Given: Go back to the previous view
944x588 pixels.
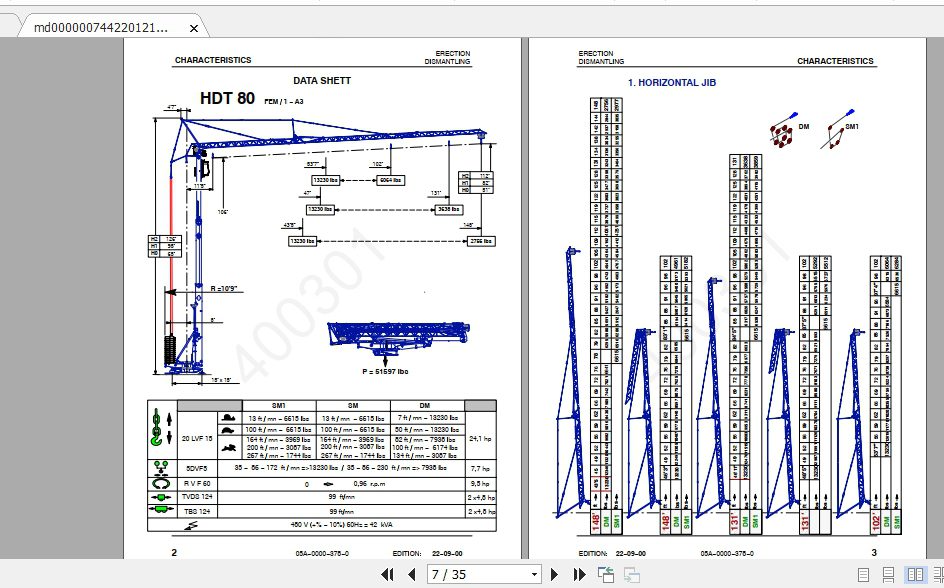Looking at the screenshot, I should 606,574.
